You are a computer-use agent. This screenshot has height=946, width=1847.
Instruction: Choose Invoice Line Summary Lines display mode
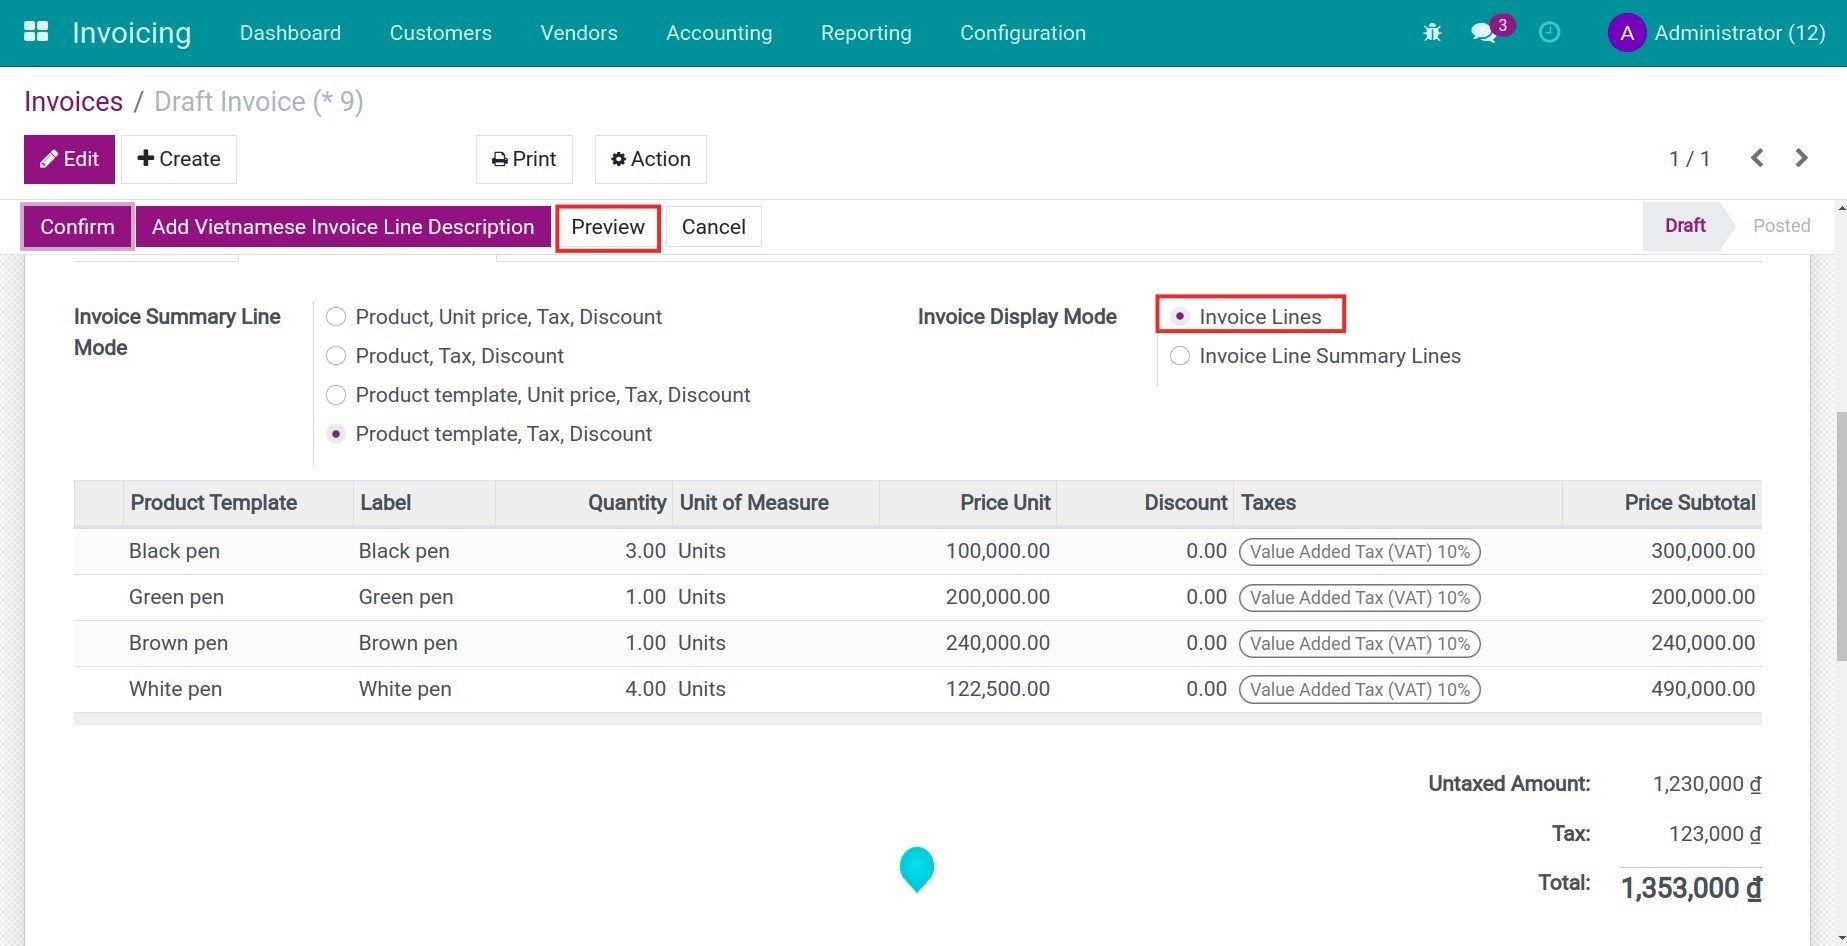tap(1179, 356)
